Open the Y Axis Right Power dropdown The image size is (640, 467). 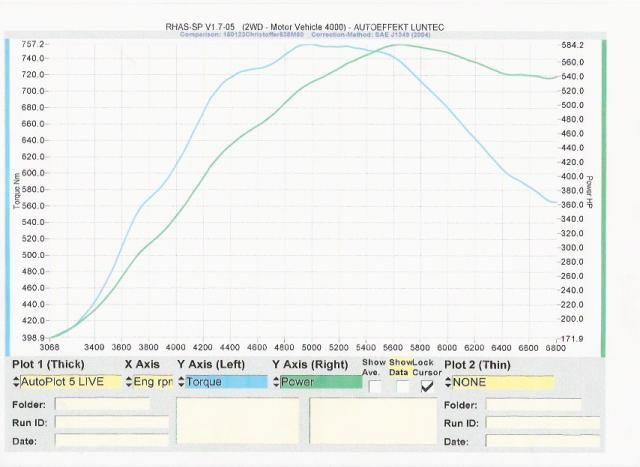[x=320, y=382]
